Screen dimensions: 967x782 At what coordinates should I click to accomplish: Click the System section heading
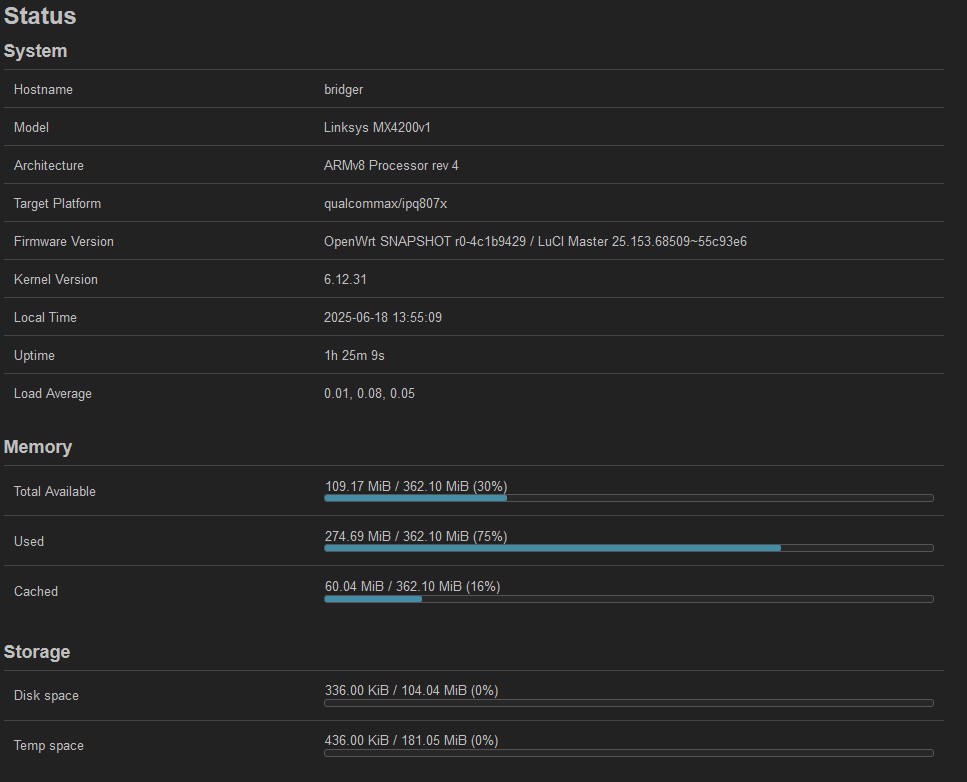coord(35,51)
